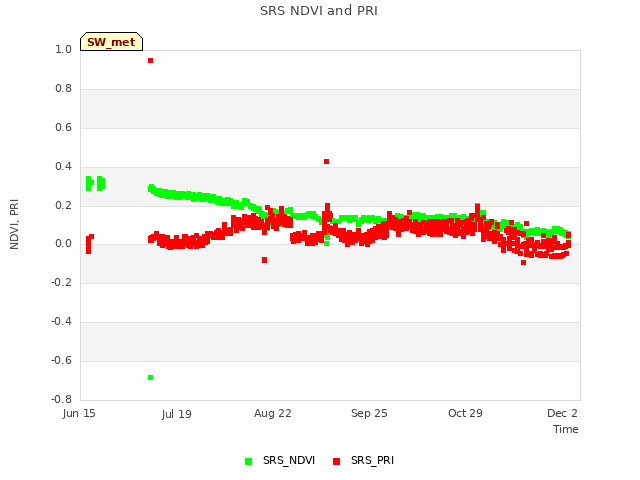Click the Jul 19 x-axis tick label
Image resolution: width=640 pixels, height=480 pixels.
(x=176, y=414)
